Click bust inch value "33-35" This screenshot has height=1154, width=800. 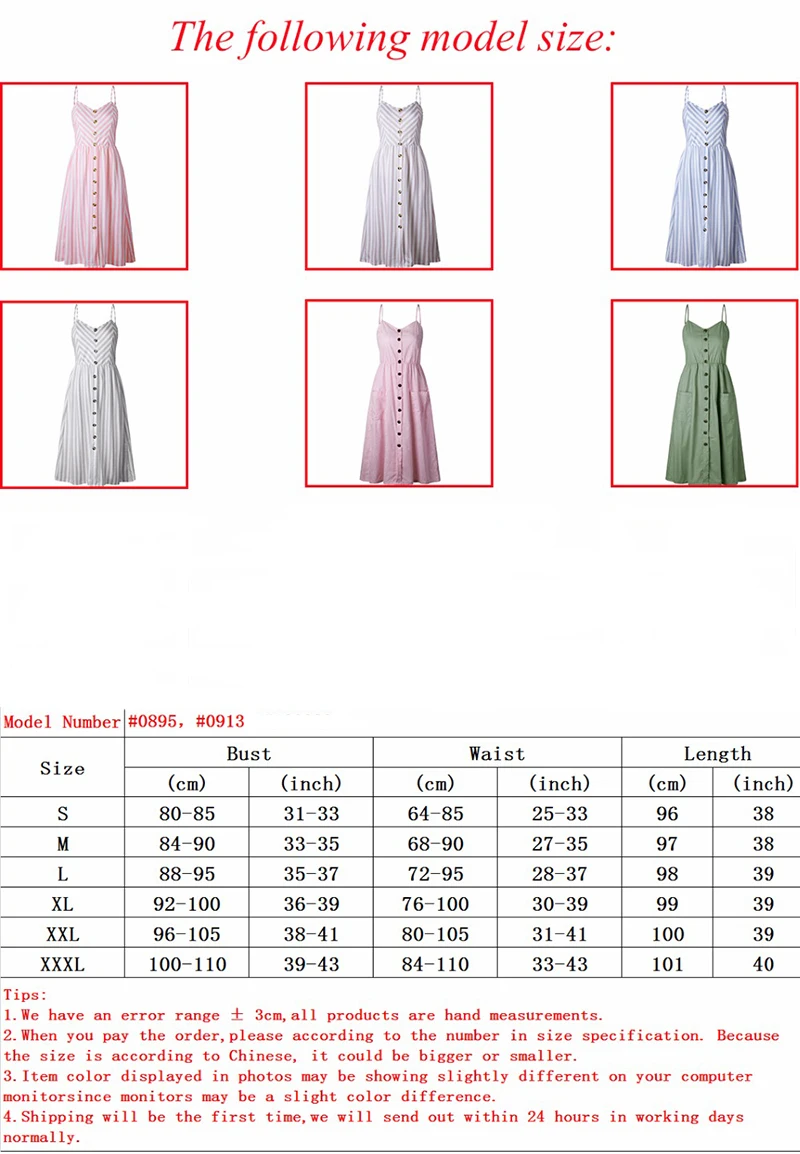[311, 844]
